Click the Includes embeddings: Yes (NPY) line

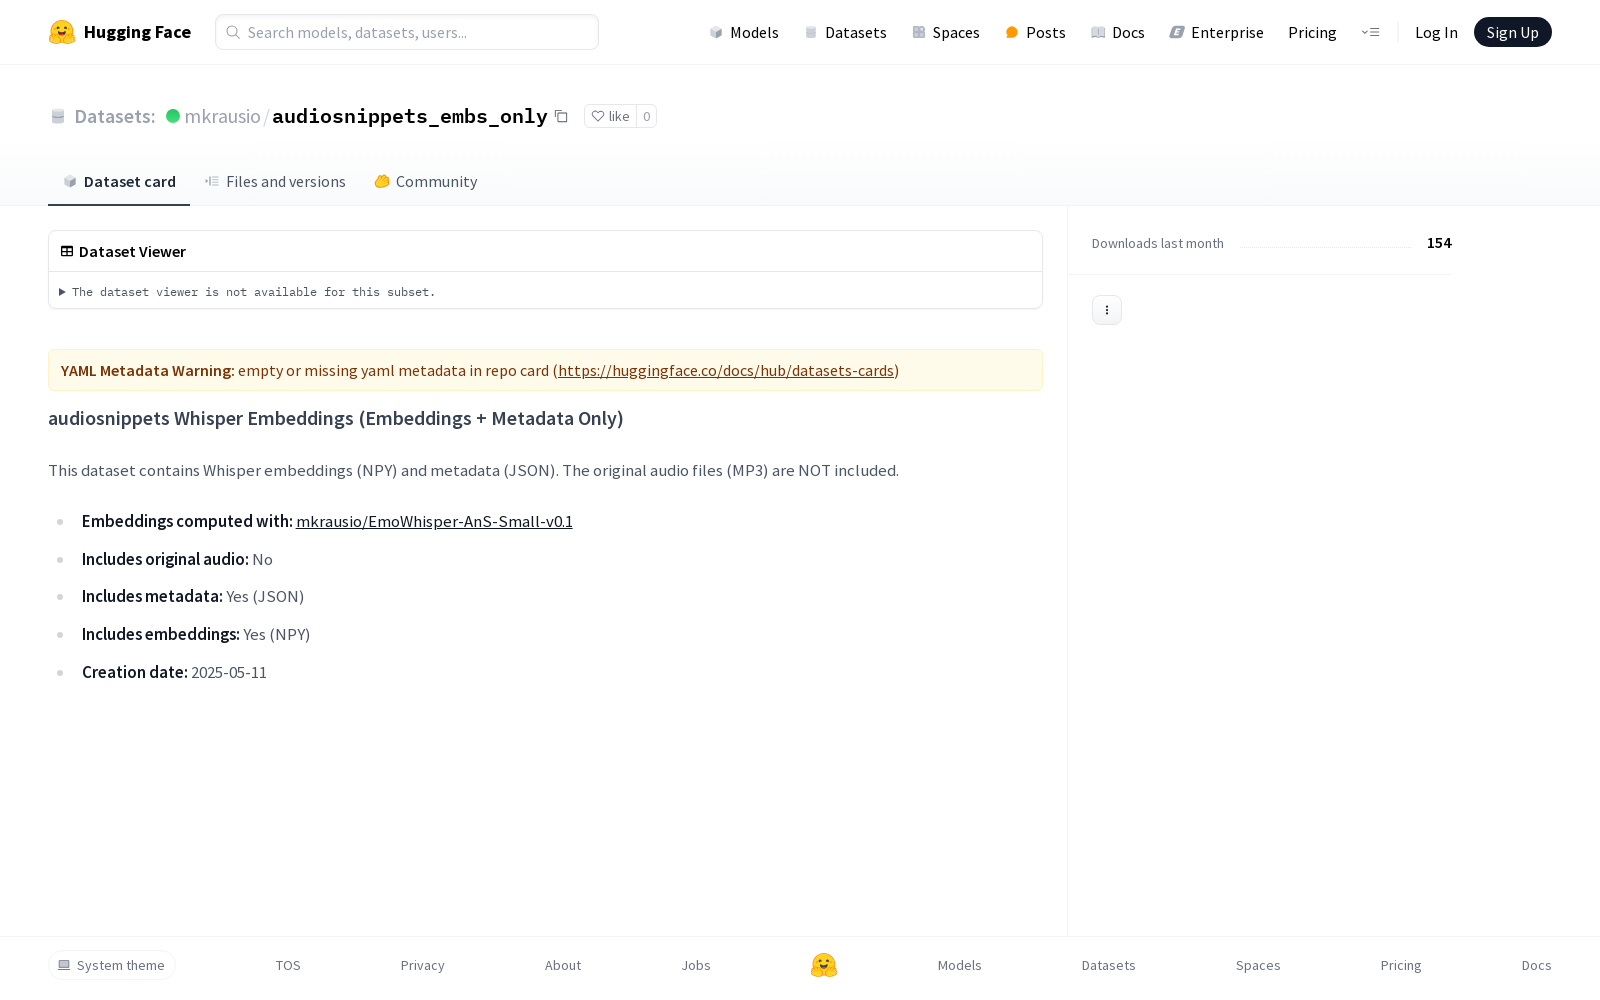tap(196, 634)
